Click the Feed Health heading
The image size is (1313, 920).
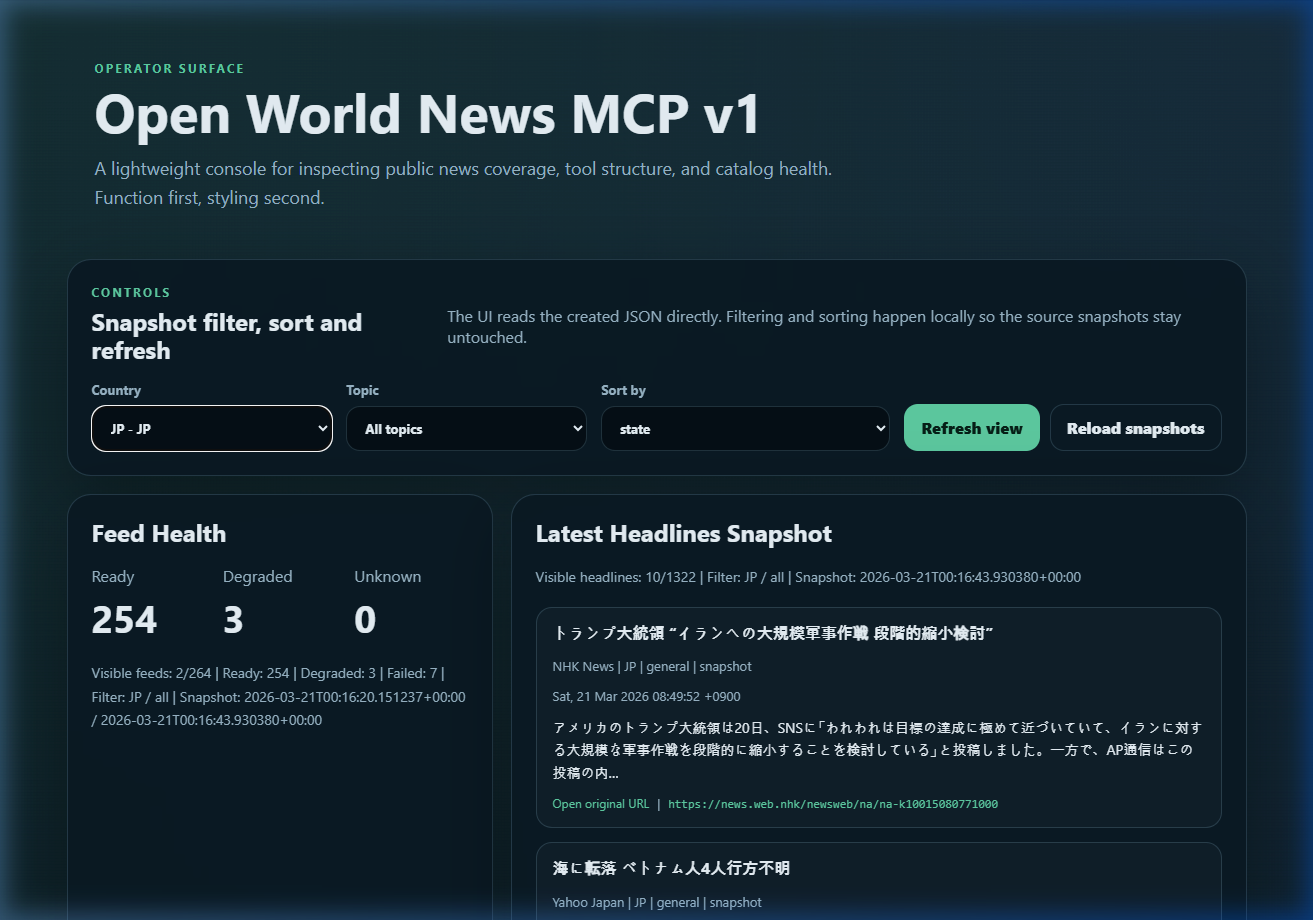click(159, 534)
